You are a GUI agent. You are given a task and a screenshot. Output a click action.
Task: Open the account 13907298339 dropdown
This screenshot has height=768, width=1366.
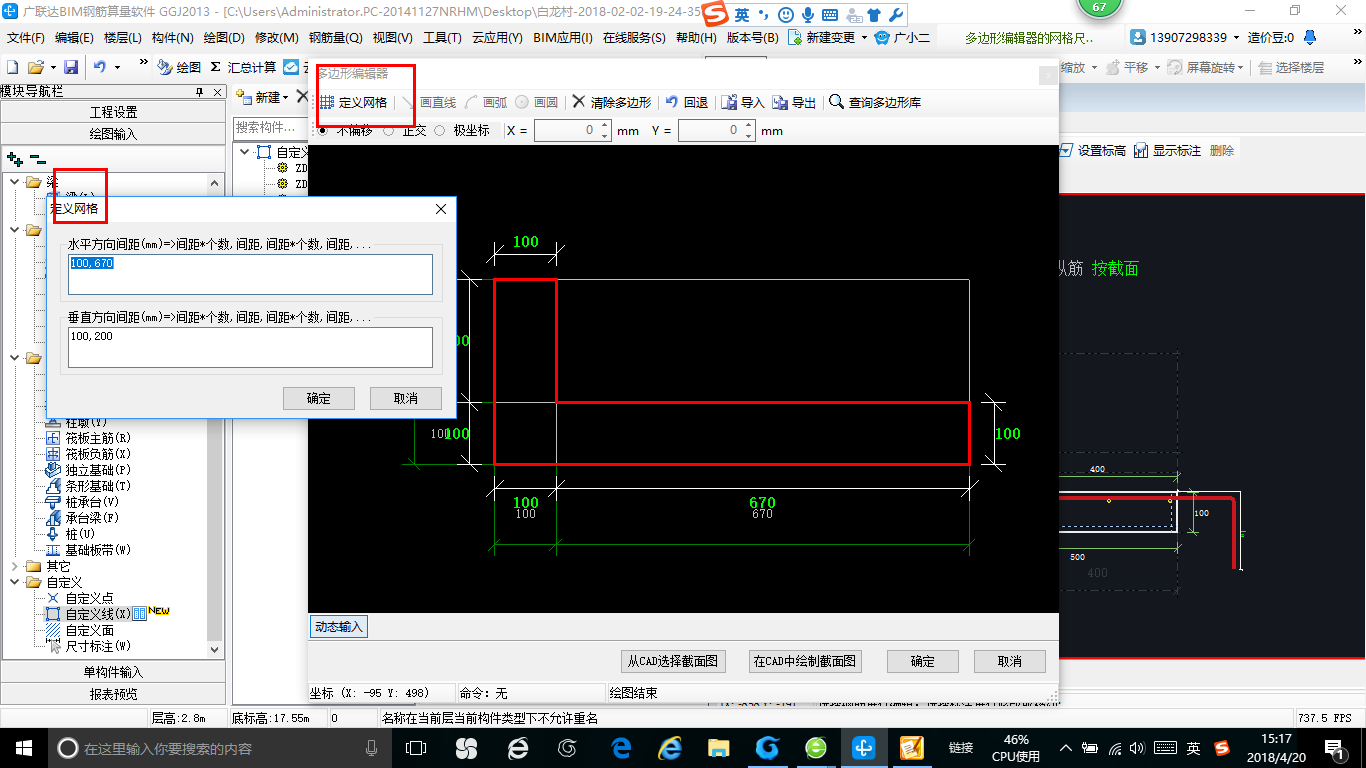pos(1237,38)
